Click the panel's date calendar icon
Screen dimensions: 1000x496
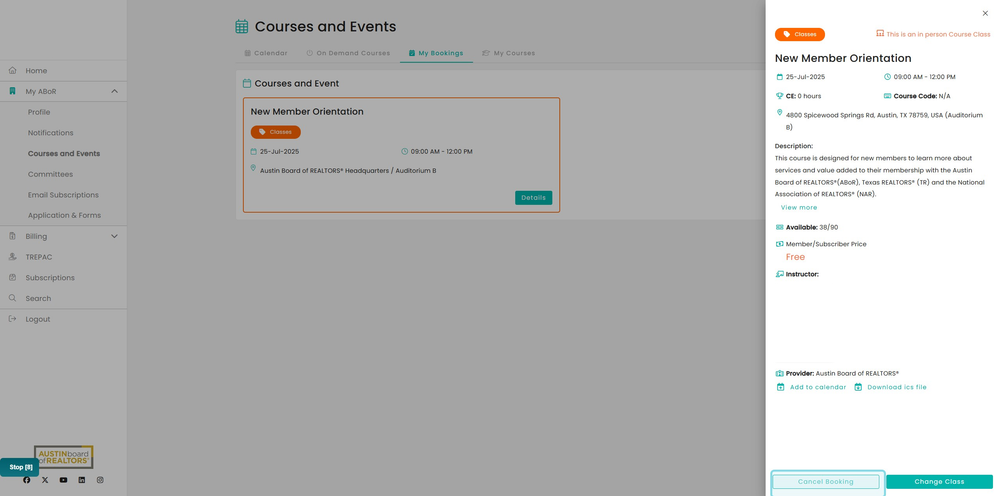(x=779, y=77)
